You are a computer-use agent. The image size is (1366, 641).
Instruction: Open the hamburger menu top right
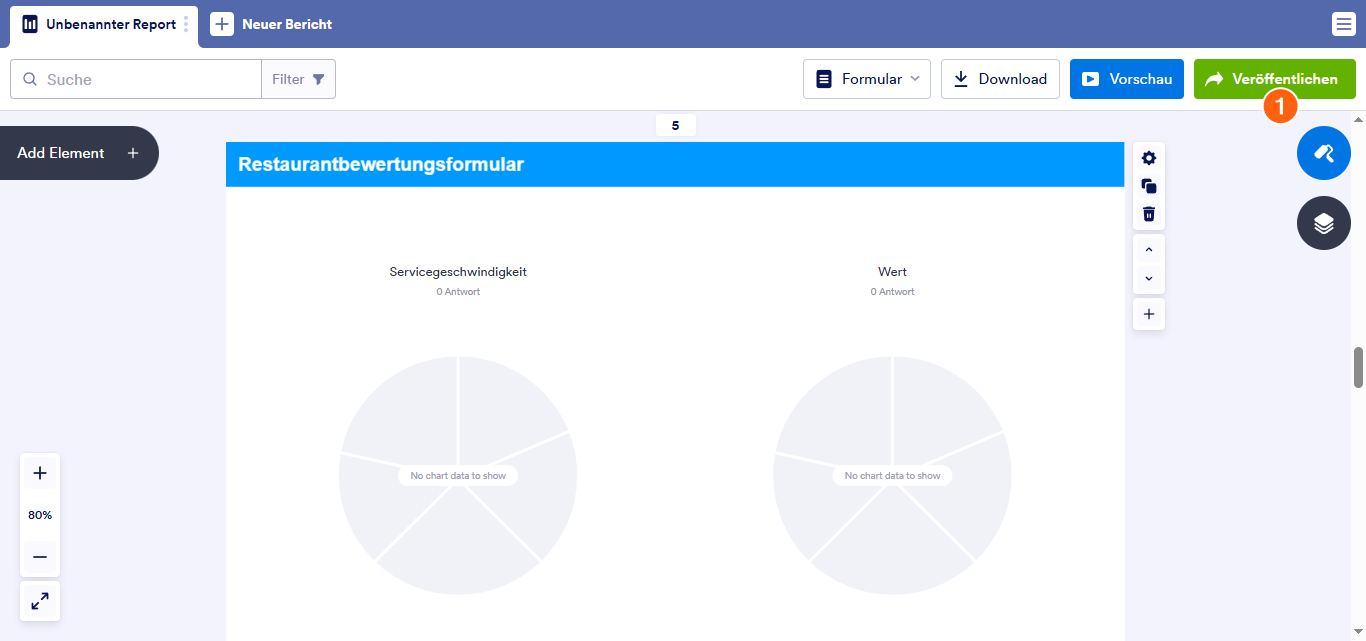point(1343,23)
